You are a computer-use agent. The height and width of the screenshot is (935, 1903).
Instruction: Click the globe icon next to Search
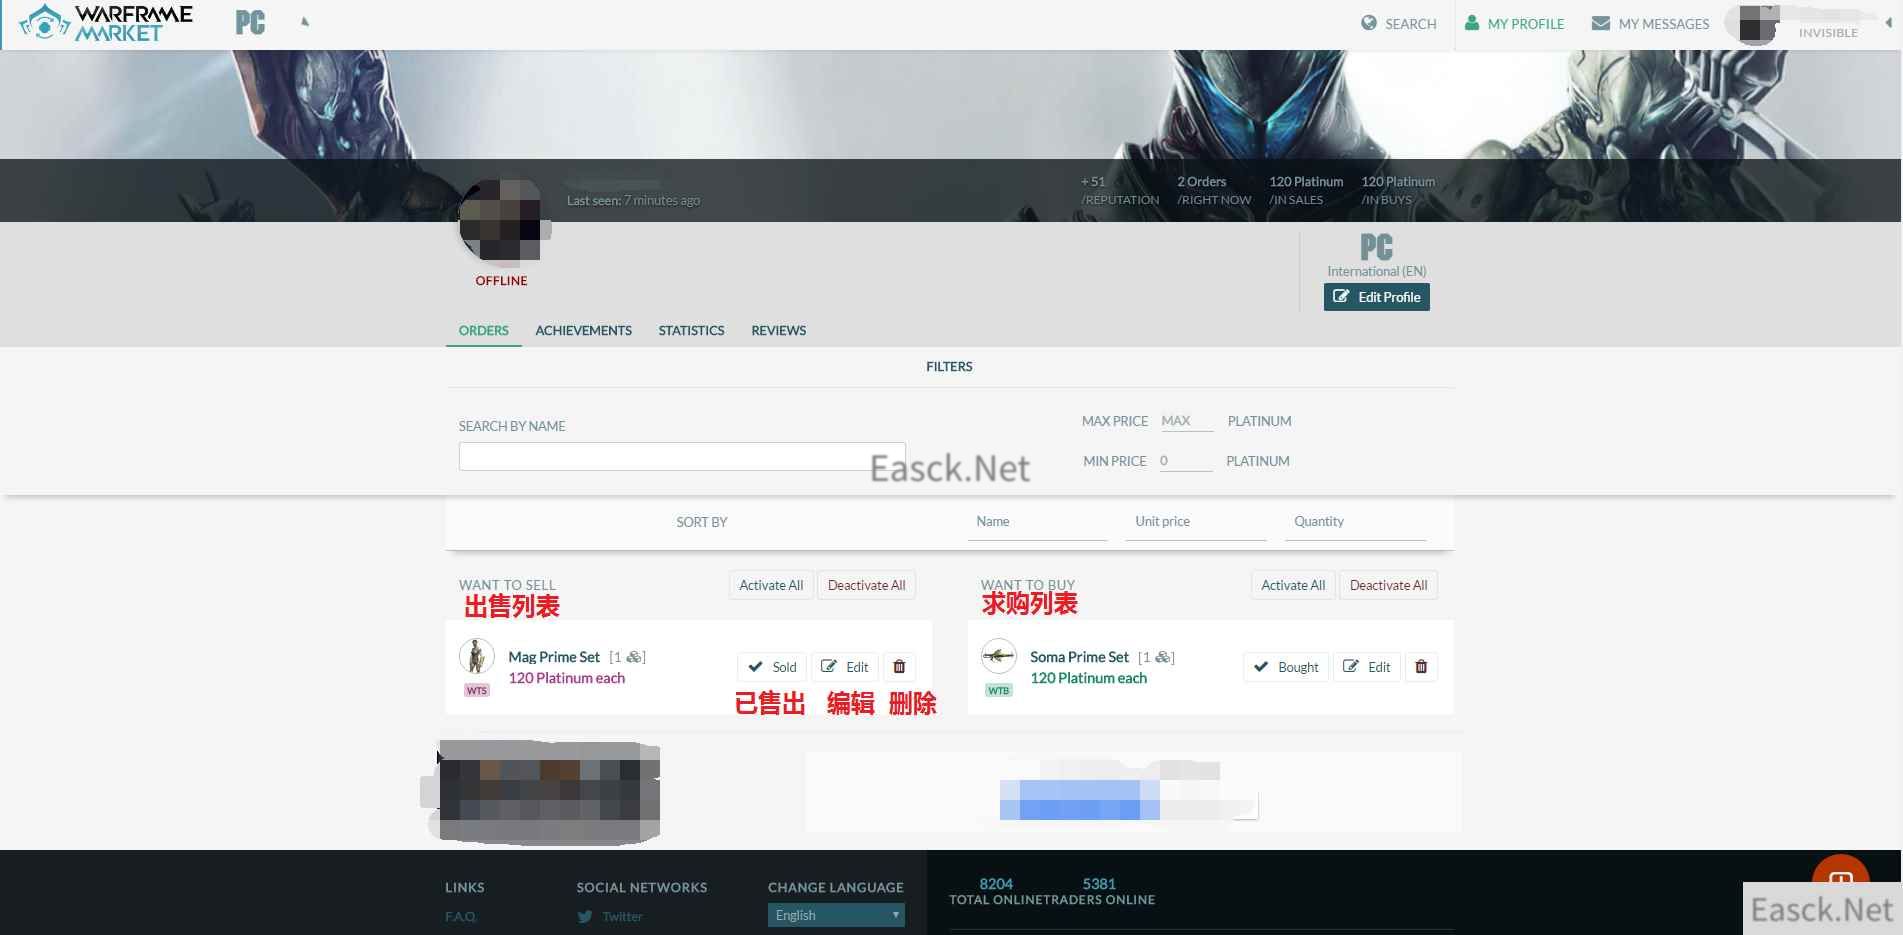coord(1369,23)
